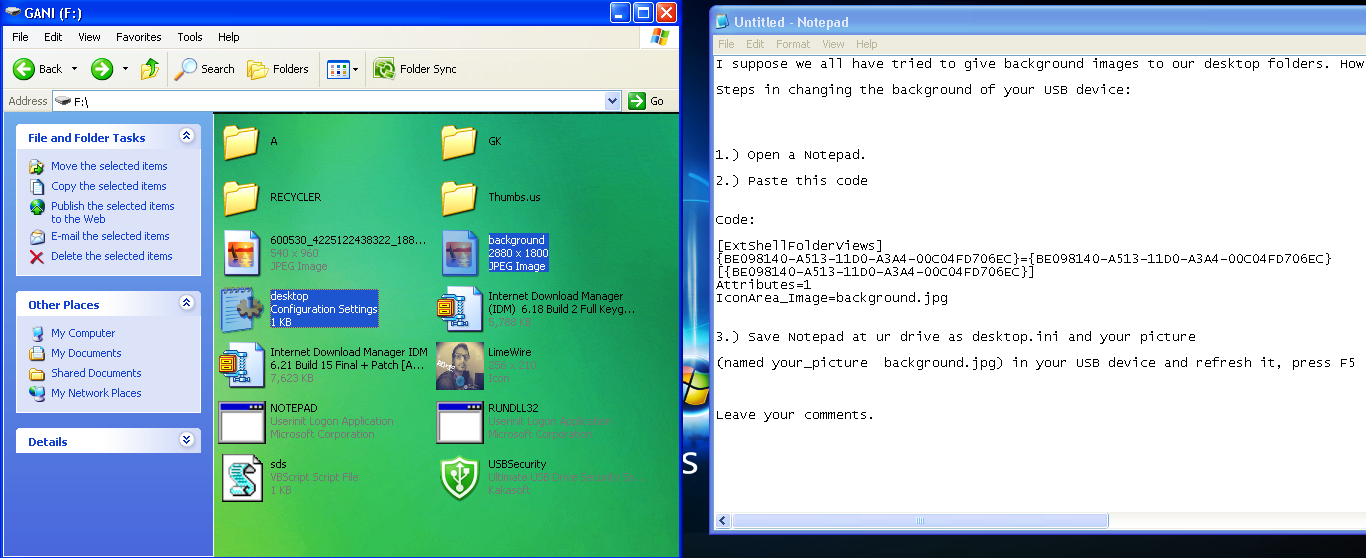This screenshot has height=558, width=1366.
Task: Collapse the Other Places panel
Action: click(x=186, y=303)
